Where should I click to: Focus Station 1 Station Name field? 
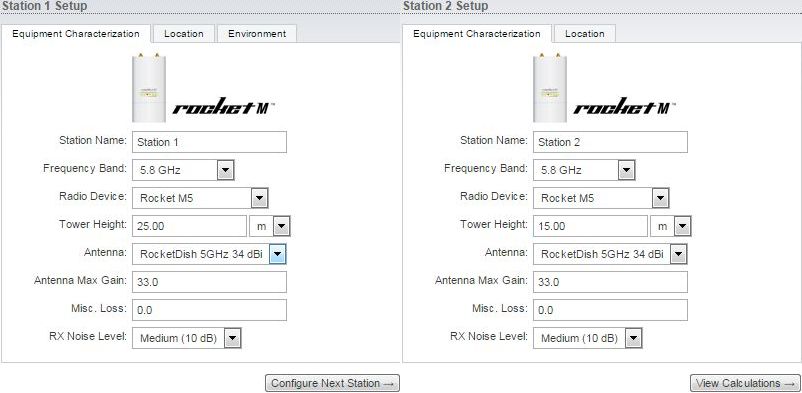(x=209, y=142)
